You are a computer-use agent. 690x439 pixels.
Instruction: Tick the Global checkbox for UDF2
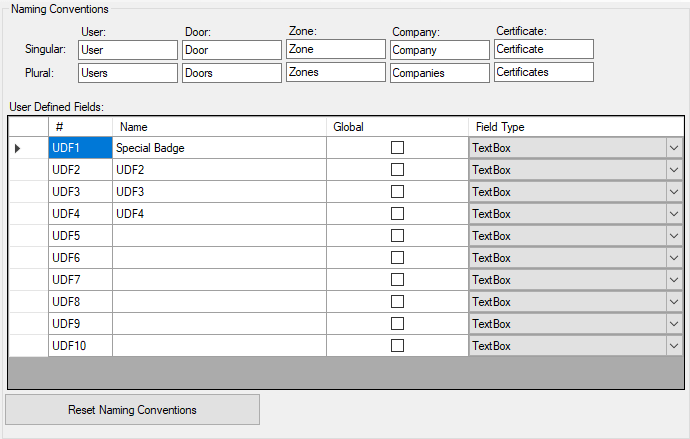pyautogui.click(x=397, y=169)
